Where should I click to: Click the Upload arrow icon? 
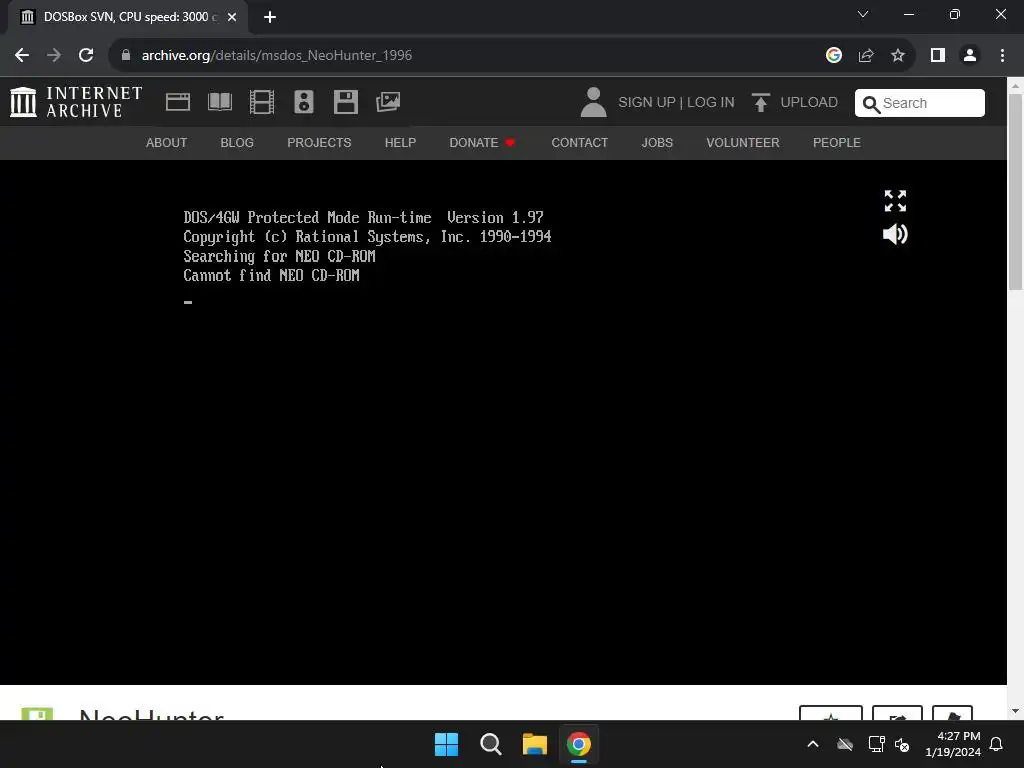(x=760, y=103)
